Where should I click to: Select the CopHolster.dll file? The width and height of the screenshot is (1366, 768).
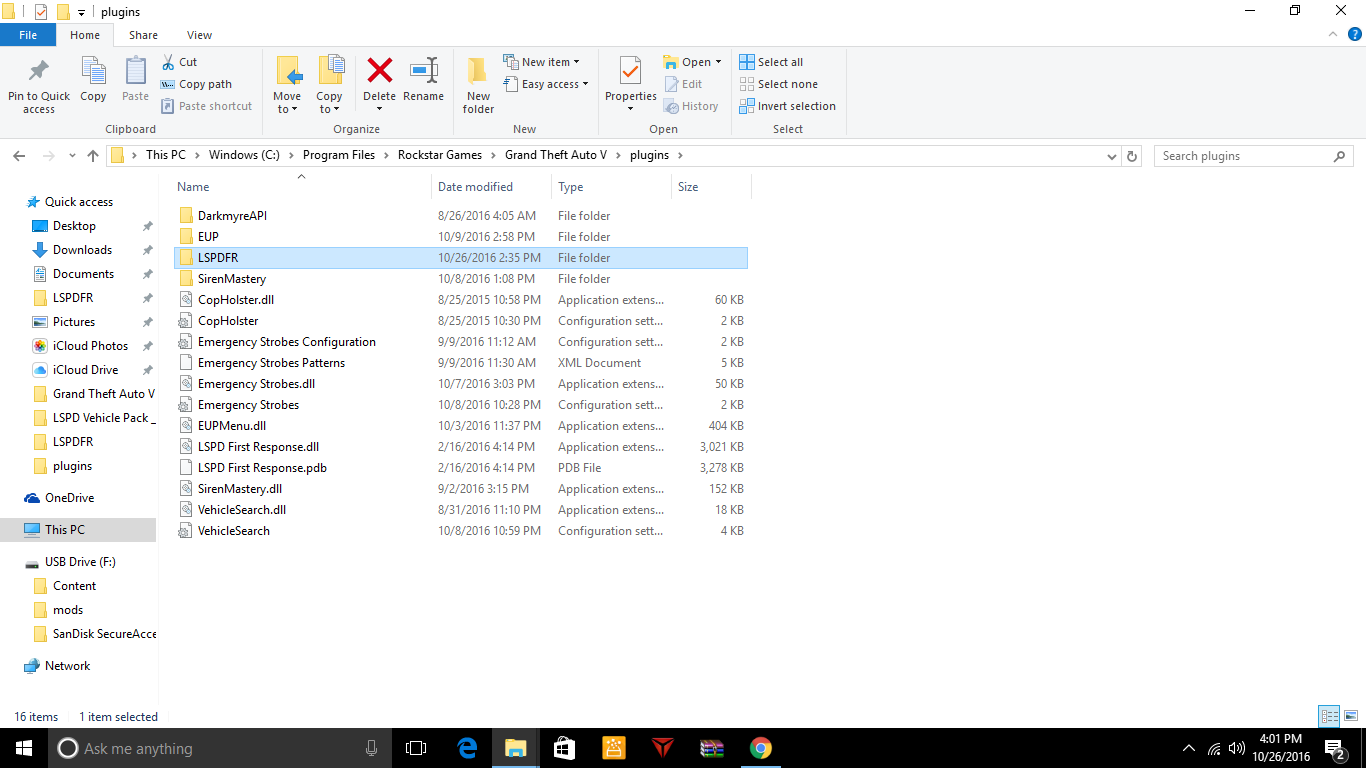click(x=236, y=300)
